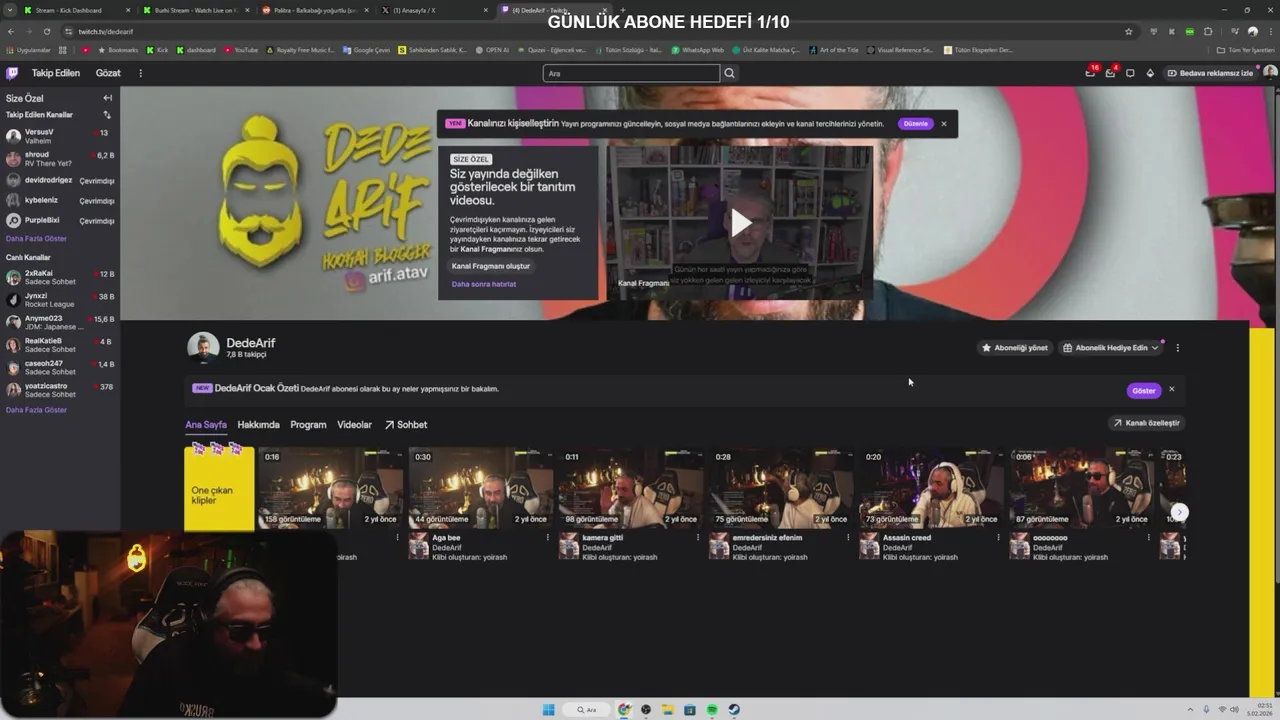1280x720 pixels.
Task: Open Jynxzi Rocket League channel in sidebar
Action: [x=60, y=300]
